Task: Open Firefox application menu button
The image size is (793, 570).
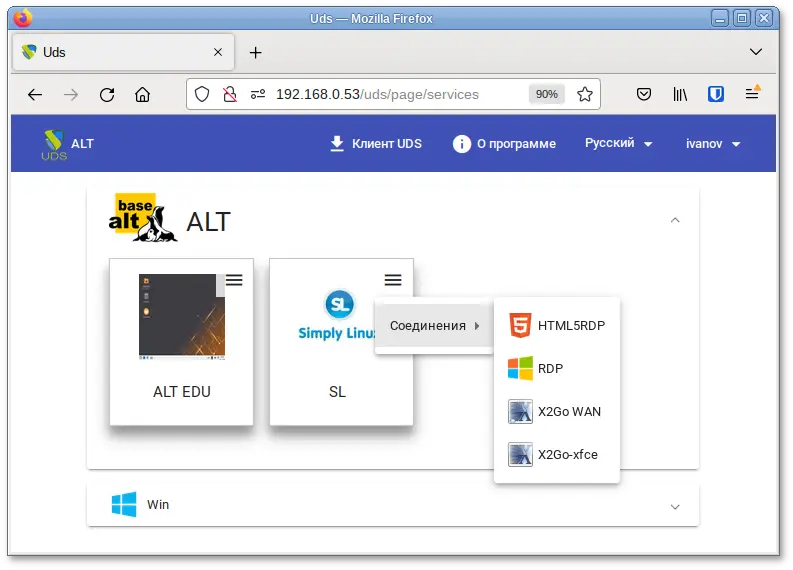Action: (x=752, y=94)
